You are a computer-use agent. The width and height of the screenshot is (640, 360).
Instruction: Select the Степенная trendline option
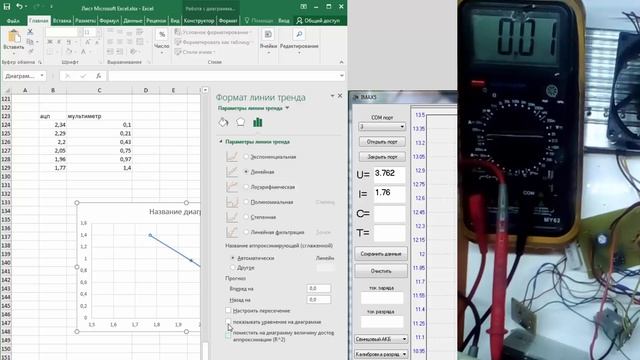coord(246,217)
